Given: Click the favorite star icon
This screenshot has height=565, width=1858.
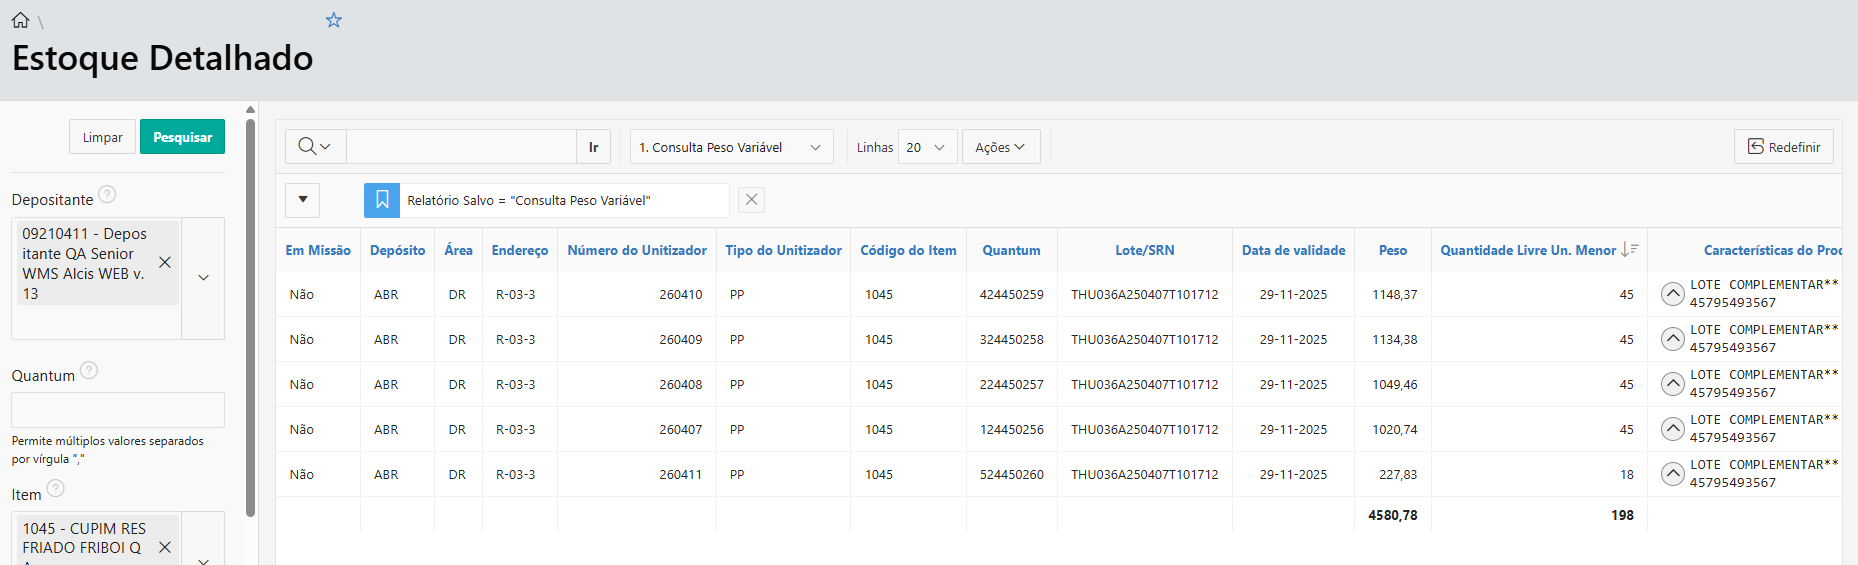Looking at the screenshot, I should click(334, 20).
